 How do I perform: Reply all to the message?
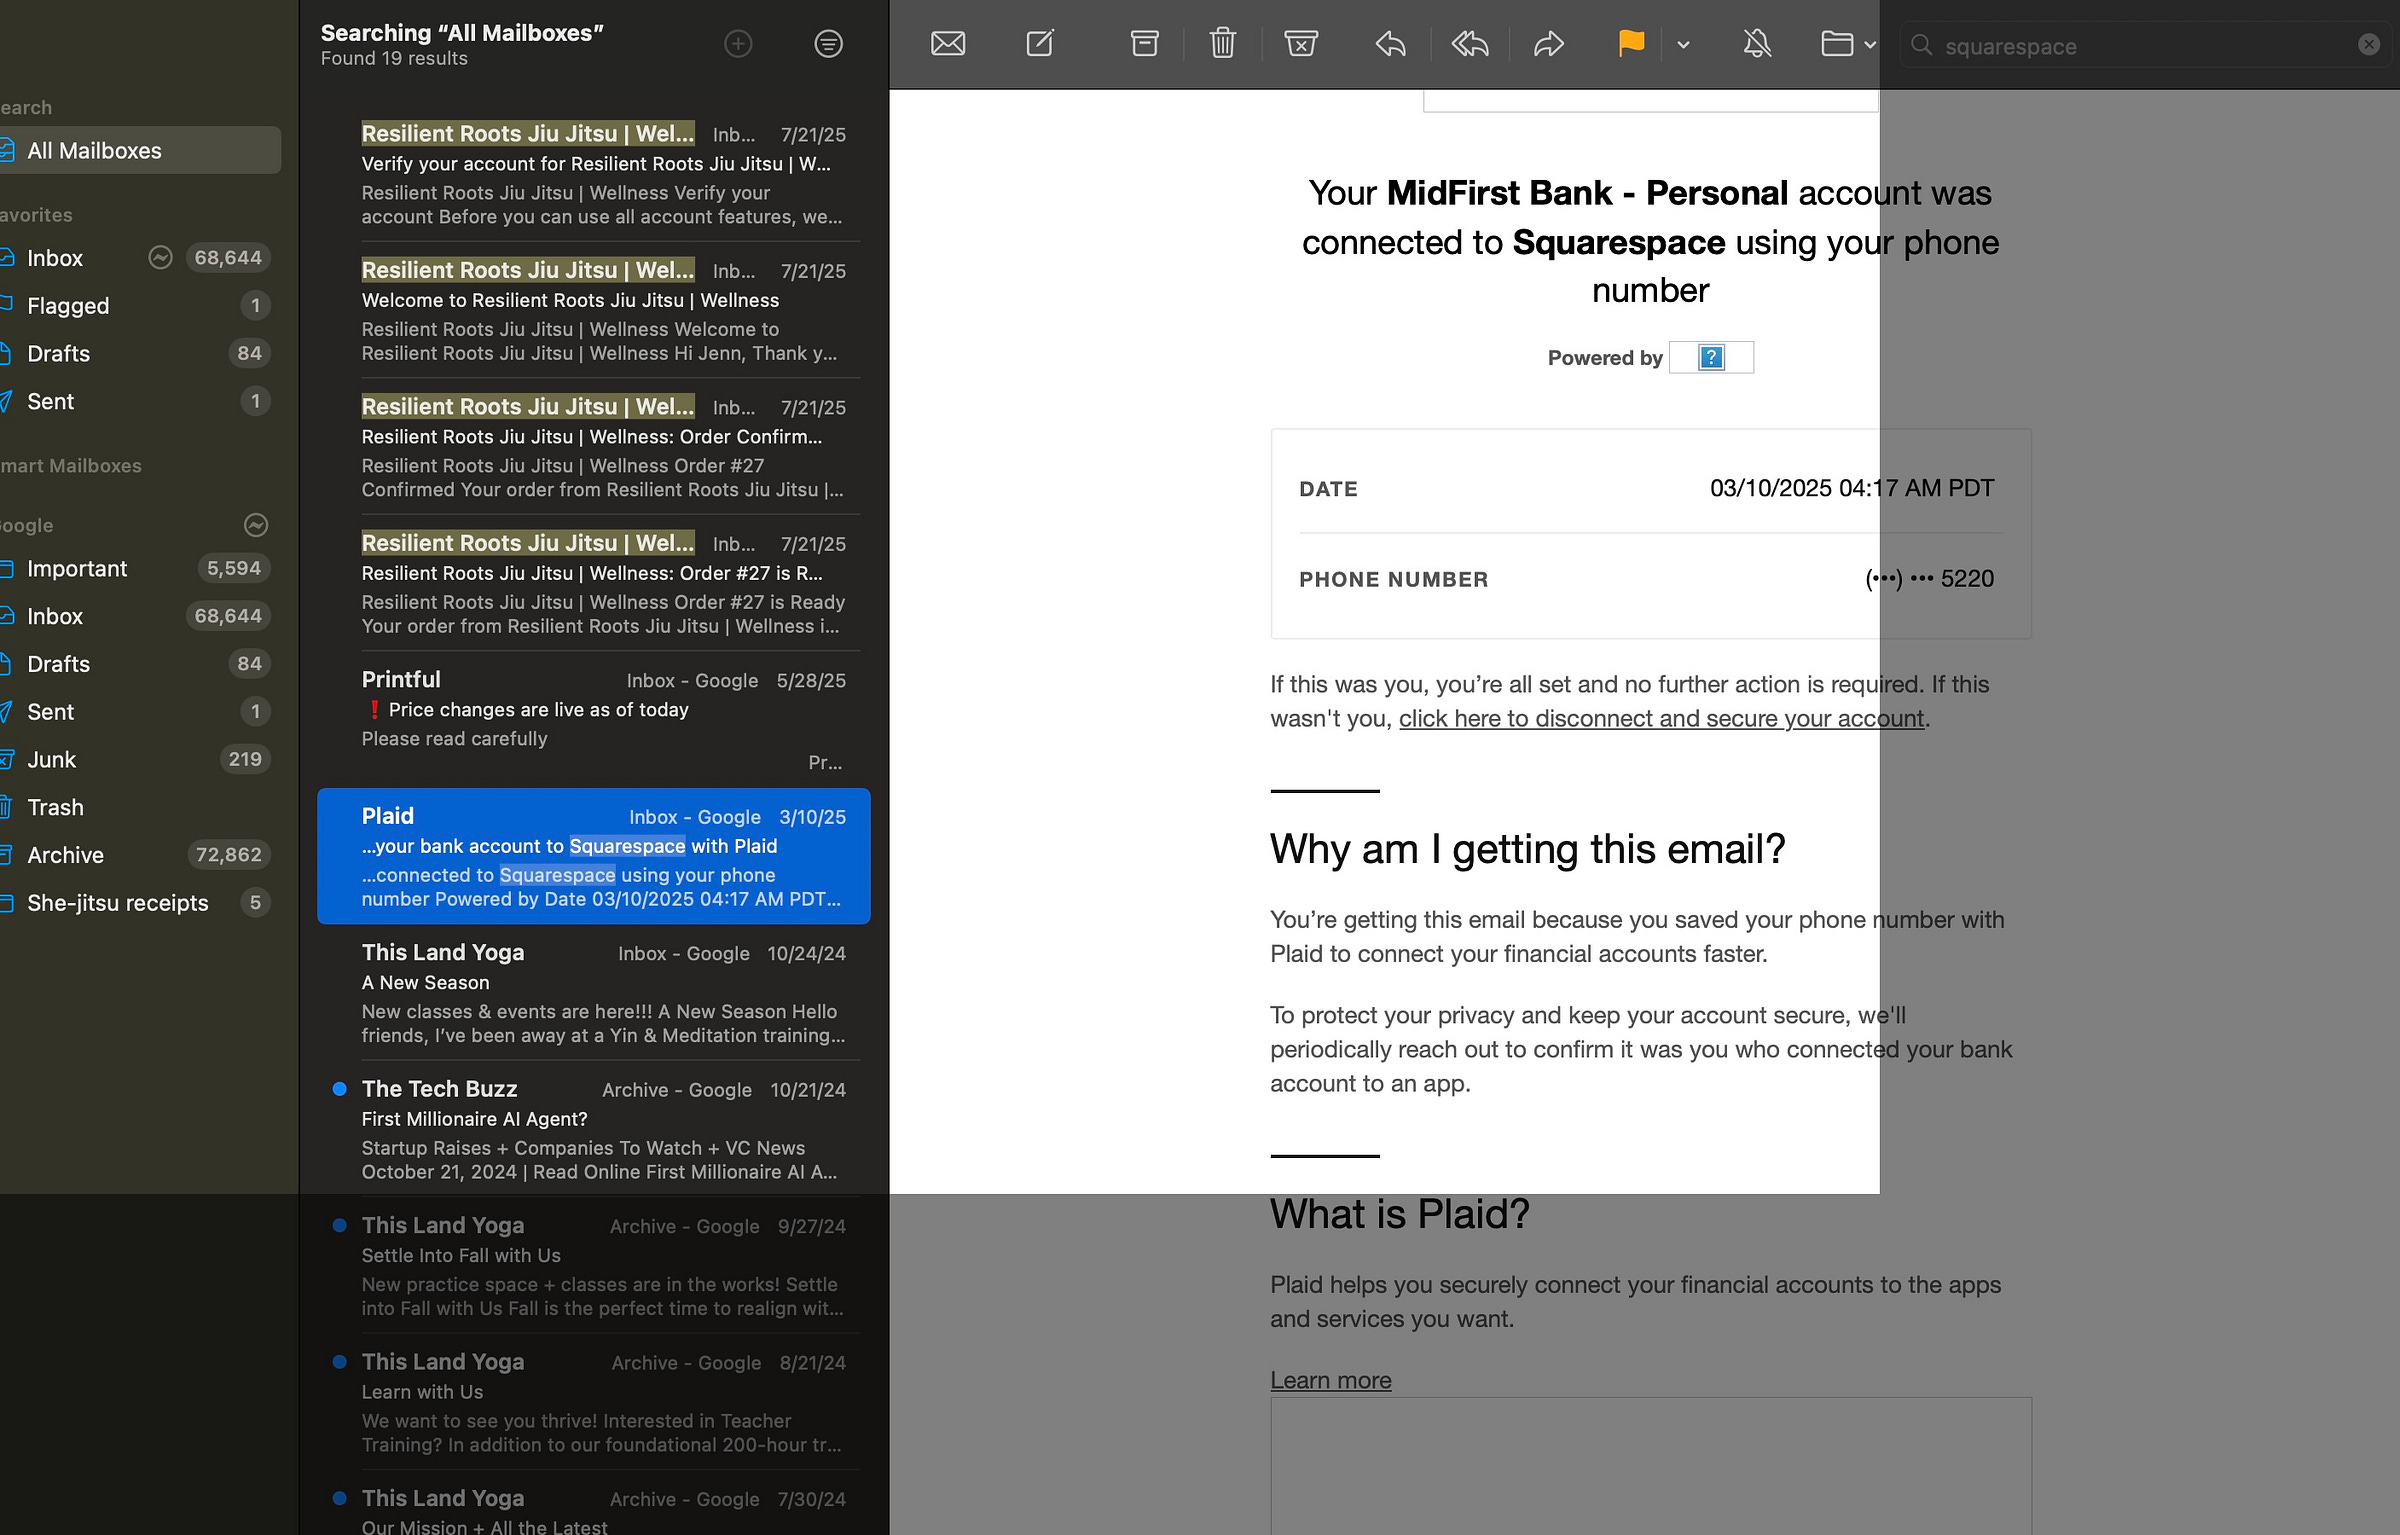click(x=1470, y=44)
